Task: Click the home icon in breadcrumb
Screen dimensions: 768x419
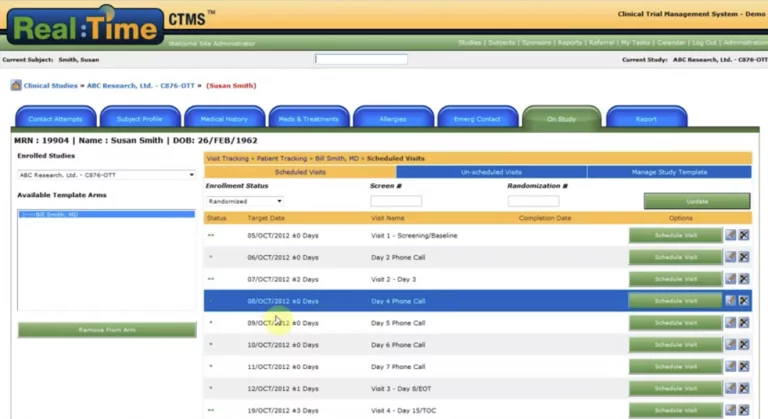Action: (x=16, y=85)
